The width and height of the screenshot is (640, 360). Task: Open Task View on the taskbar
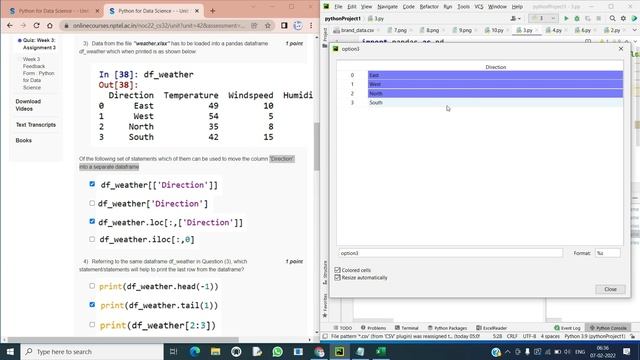pos(173,351)
